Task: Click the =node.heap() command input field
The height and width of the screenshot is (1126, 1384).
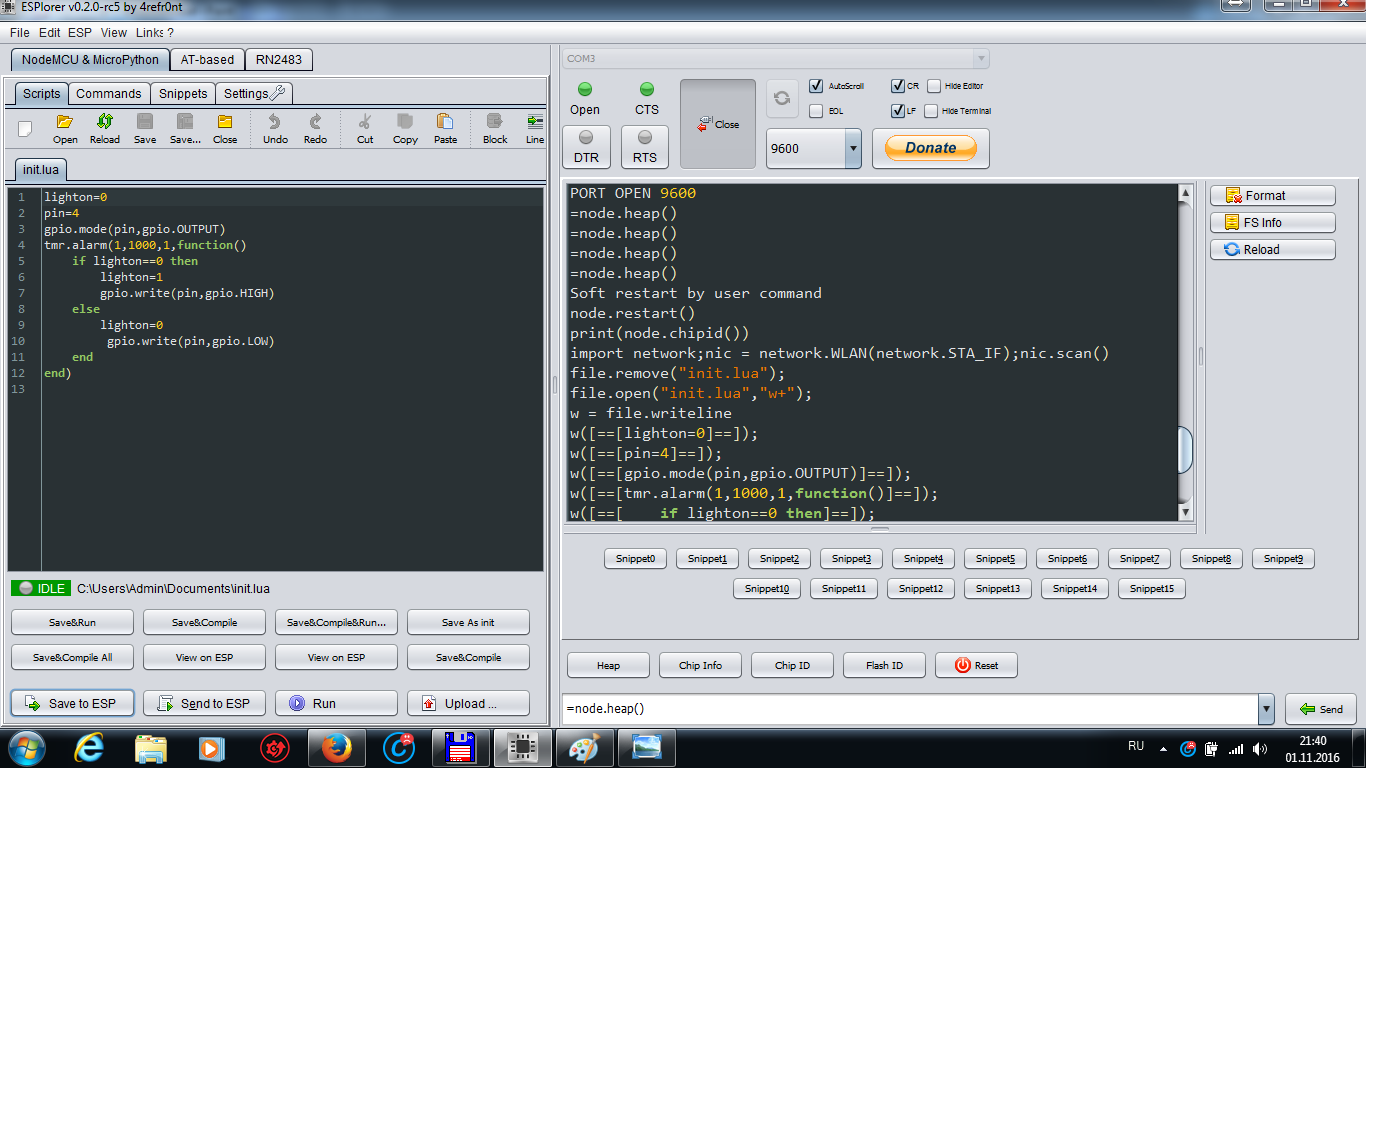Action: pos(909,709)
